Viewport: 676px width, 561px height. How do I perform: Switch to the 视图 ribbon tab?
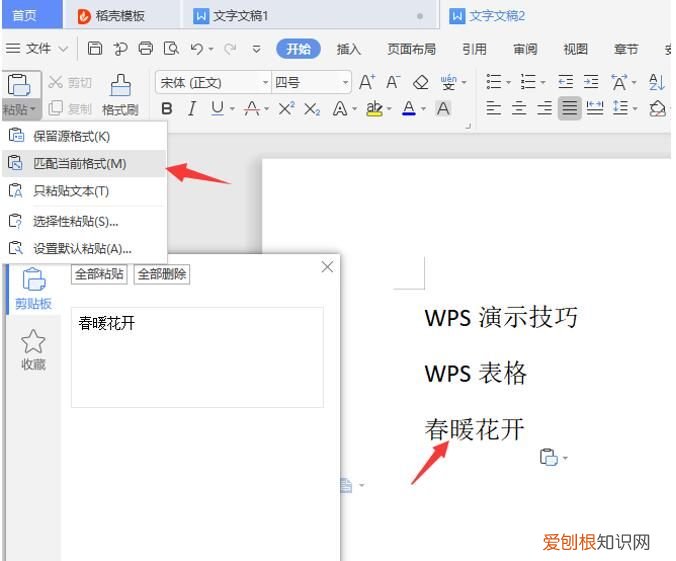576,49
